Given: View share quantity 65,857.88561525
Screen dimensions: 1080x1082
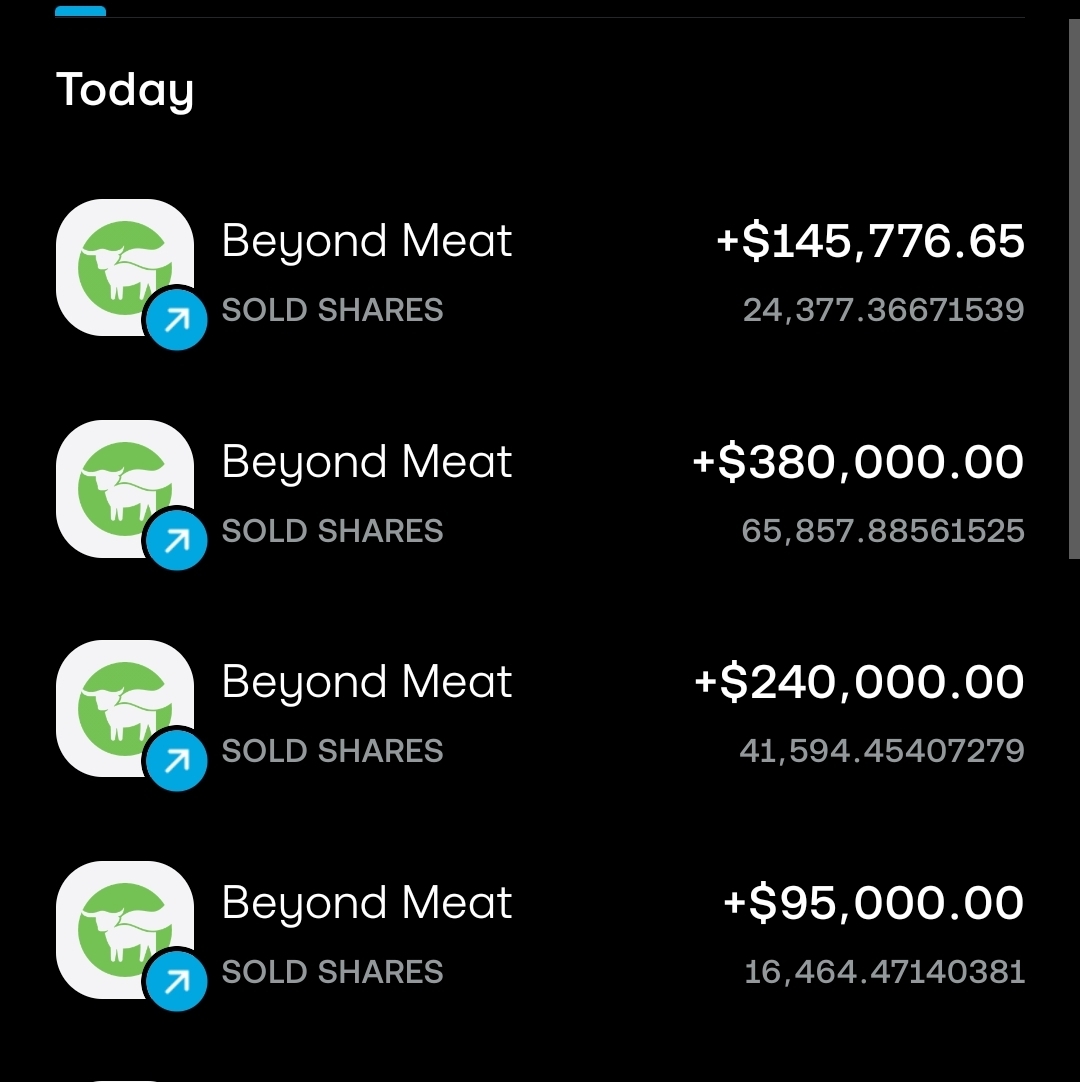Looking at the screenshot, I should [883, 531].
